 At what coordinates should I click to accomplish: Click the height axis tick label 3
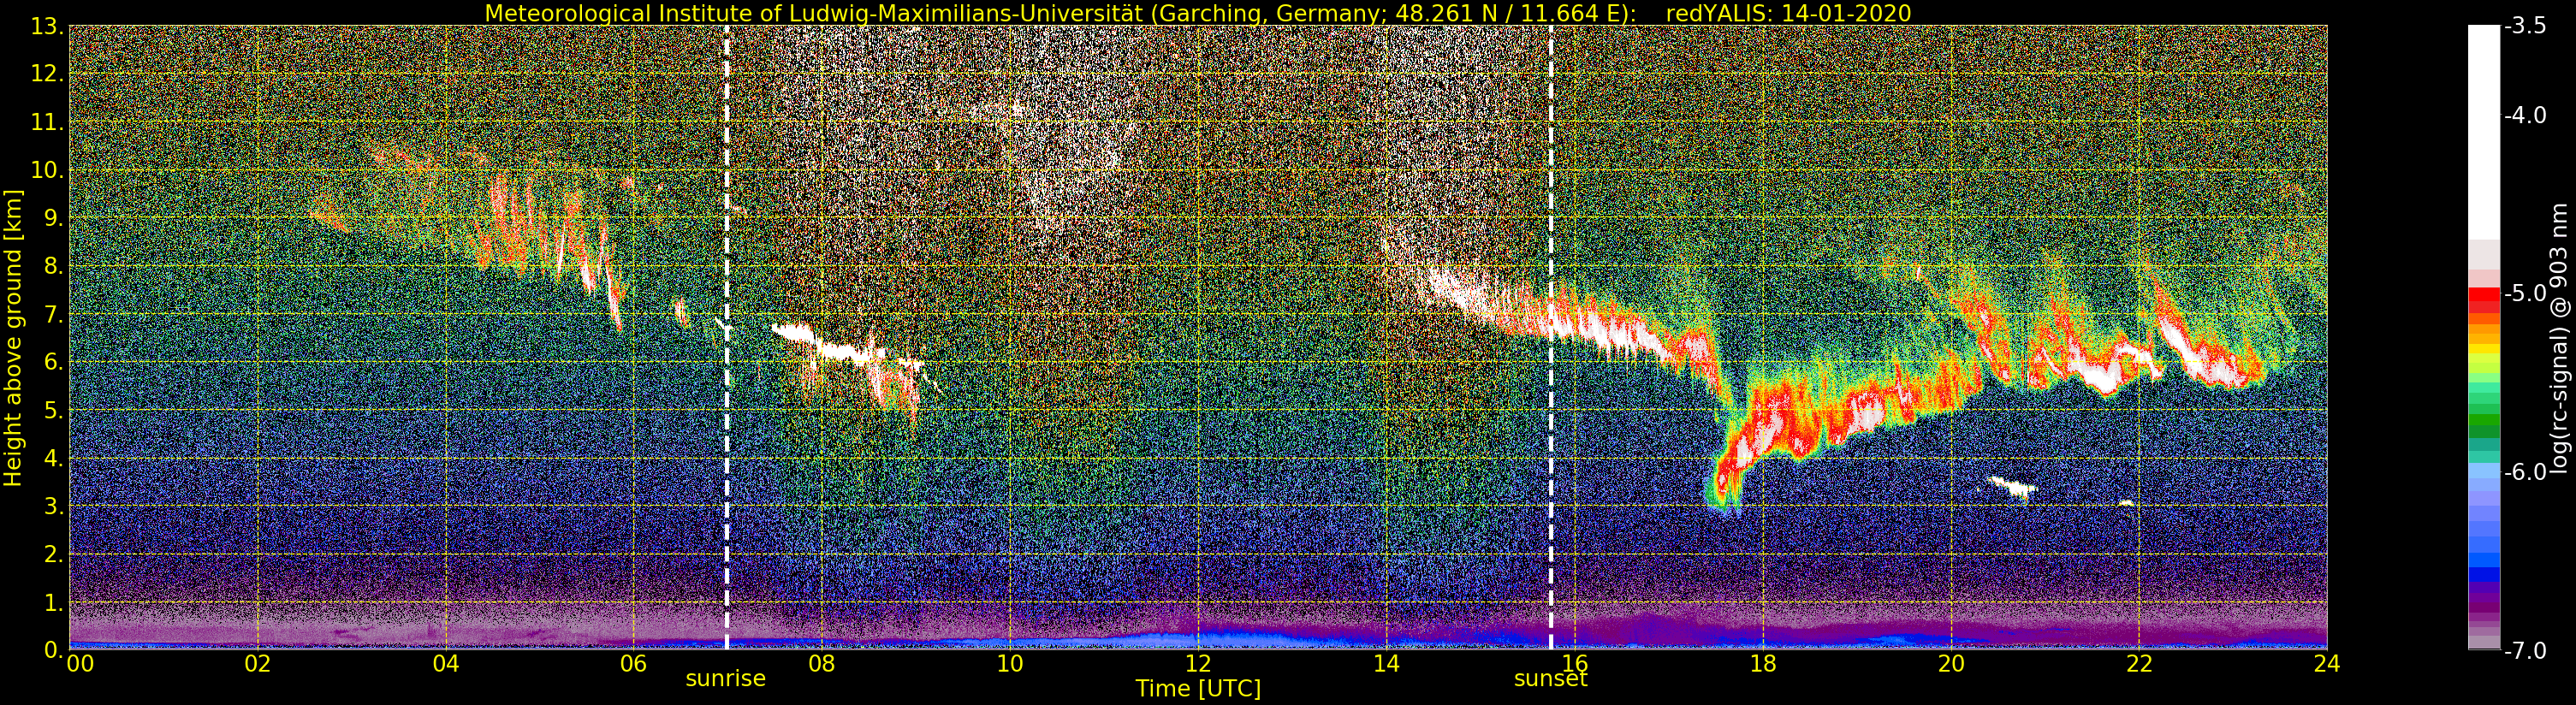[x=54, y=507]
